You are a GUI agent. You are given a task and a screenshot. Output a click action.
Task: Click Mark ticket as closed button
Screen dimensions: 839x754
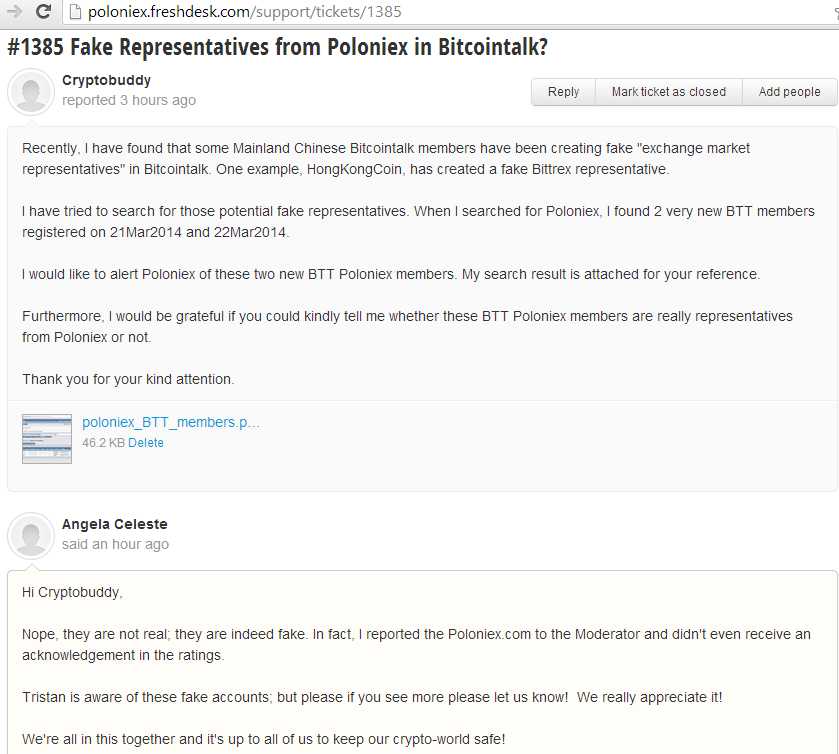[x=669, y=92]
